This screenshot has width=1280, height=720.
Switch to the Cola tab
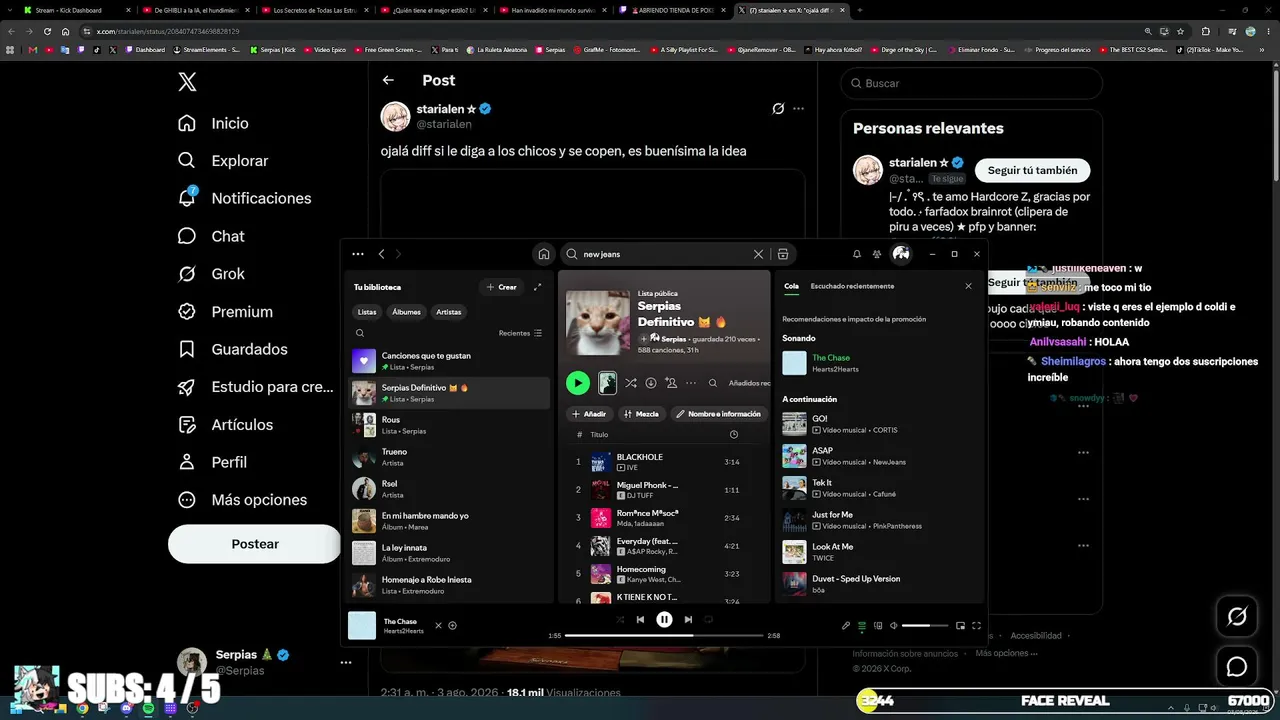tap(791, 286)
